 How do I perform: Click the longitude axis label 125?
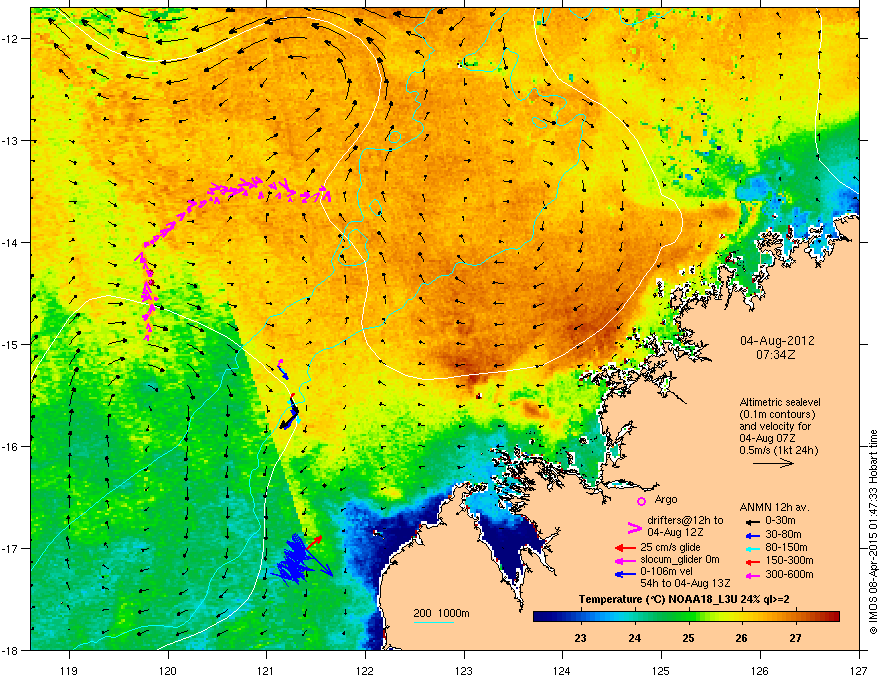pyautogui.click(x=661, y=670)
